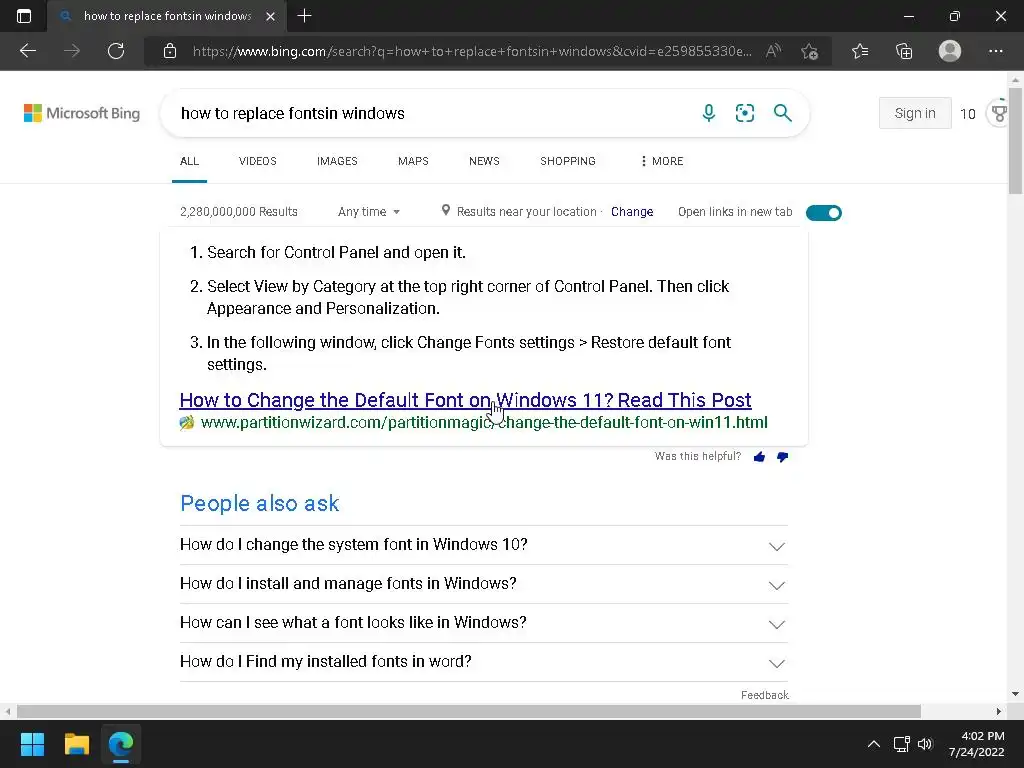This screenshot has height=768, width=1024.
Task: Open a new tab with the plus icon
Action: pyautogui.click(x=304, y=16)
